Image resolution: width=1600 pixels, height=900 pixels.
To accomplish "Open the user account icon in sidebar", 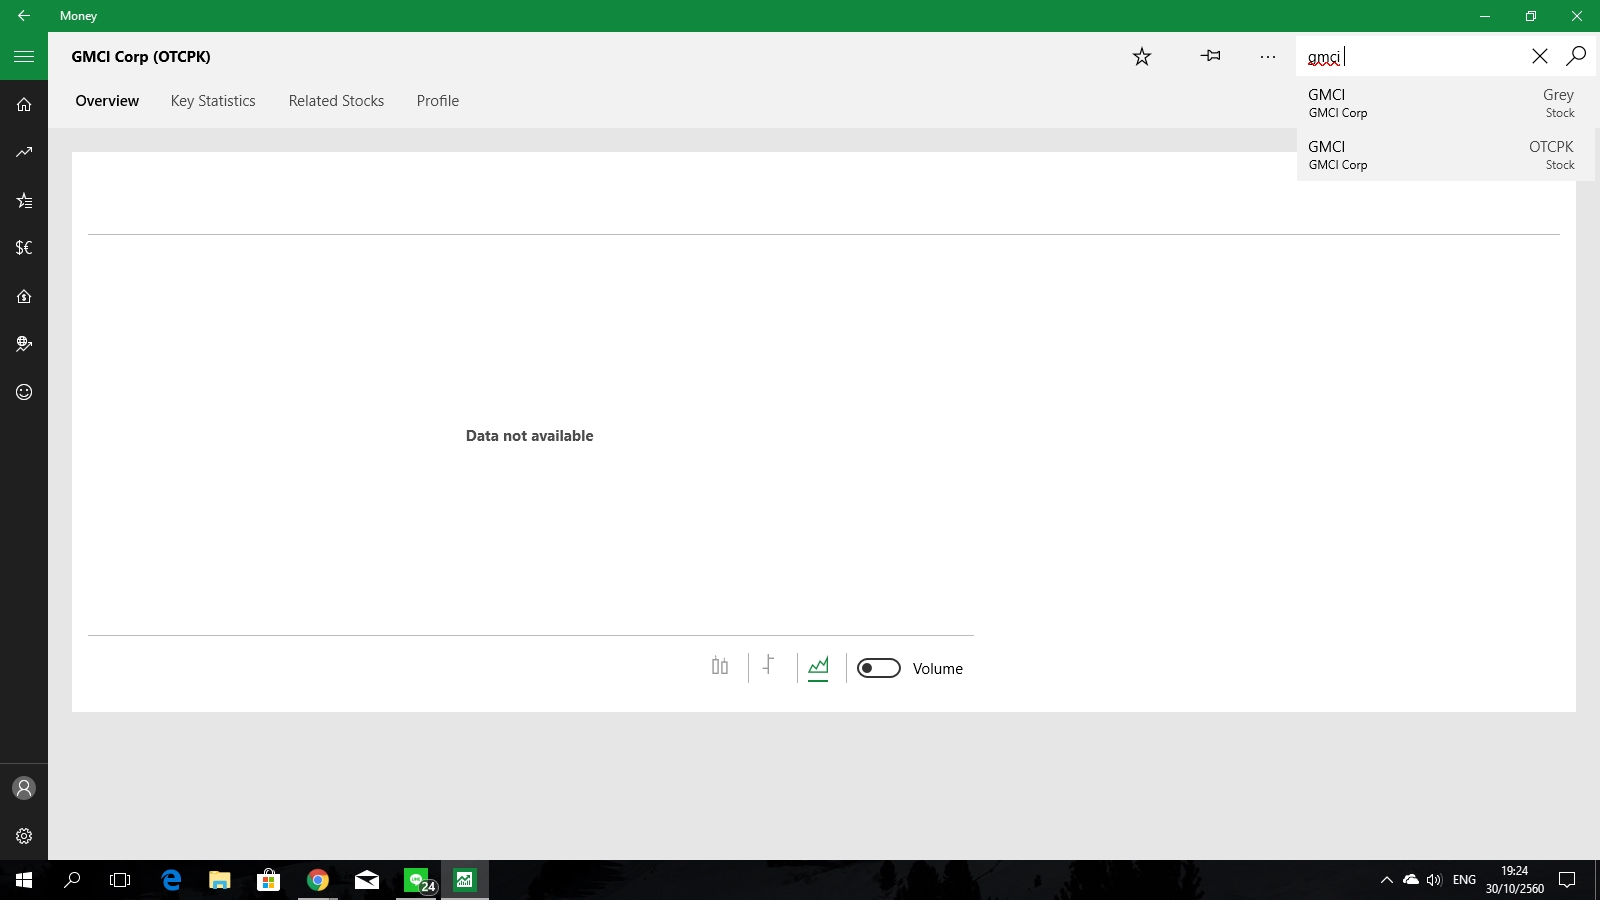I will click(x=24, y=788).
